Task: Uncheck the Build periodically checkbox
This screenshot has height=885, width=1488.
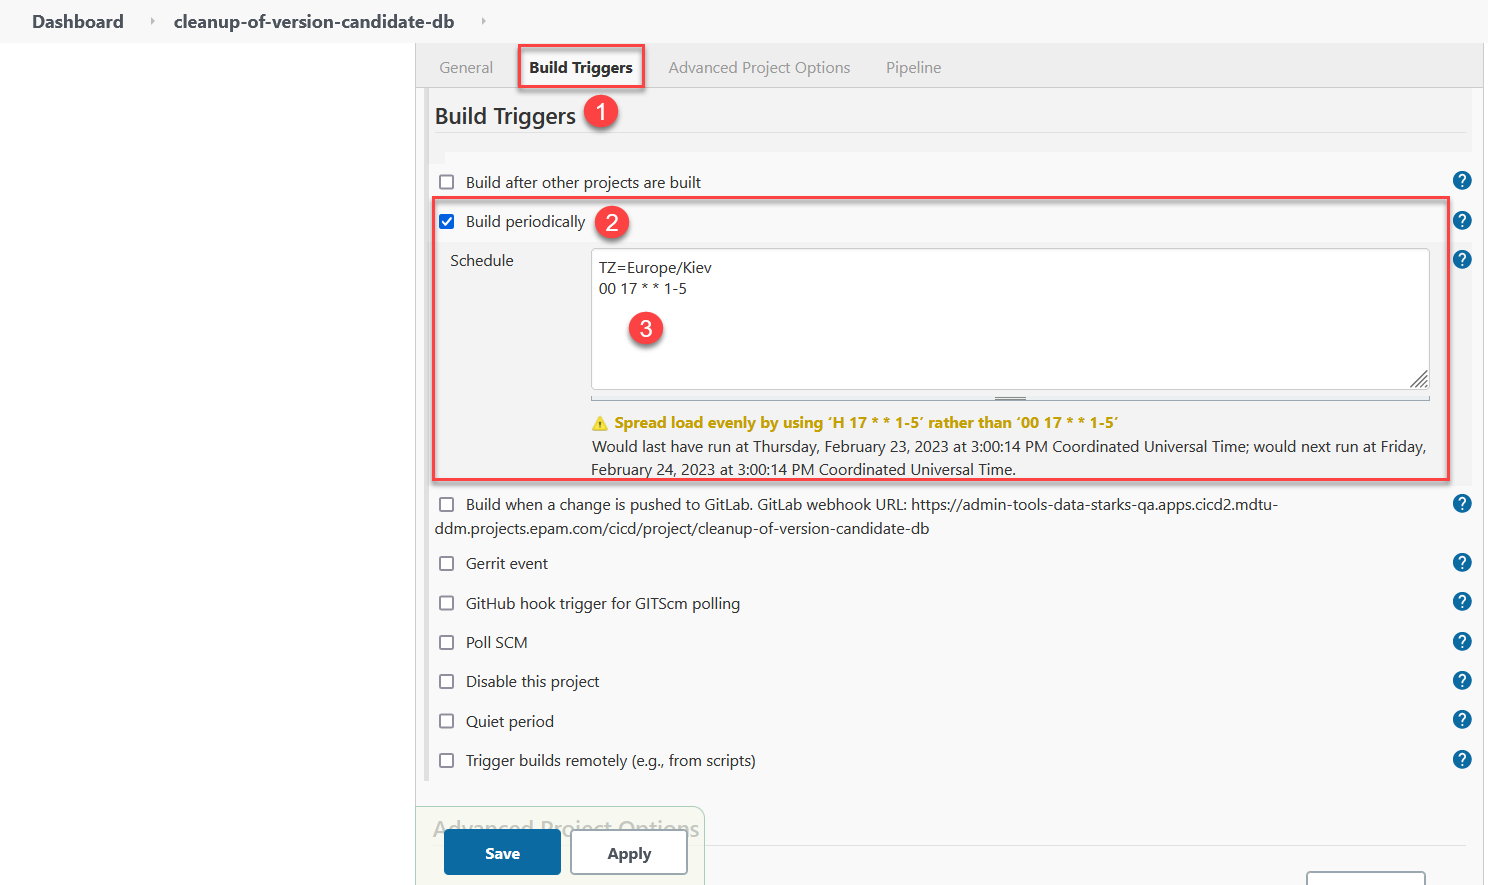Action: 447,222
